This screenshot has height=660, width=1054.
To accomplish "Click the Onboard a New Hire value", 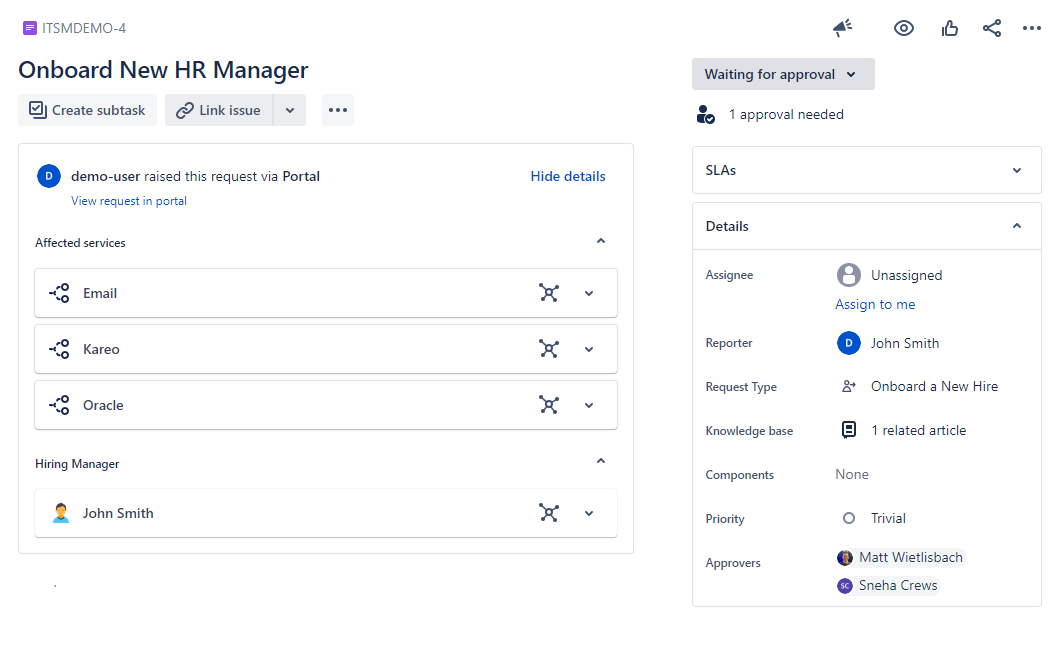I will coord(934,386).
